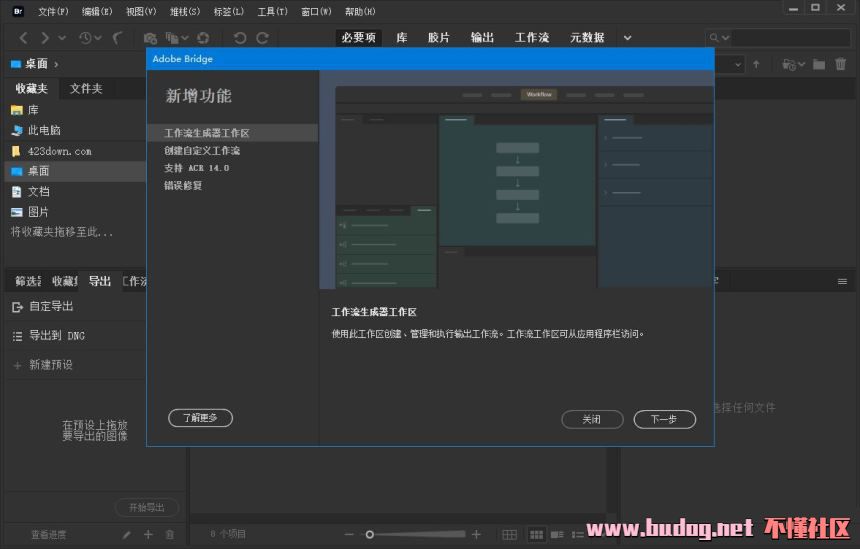Click the pencil edit icon in export panel
This screenshot has width=860, height=549.
127,535
